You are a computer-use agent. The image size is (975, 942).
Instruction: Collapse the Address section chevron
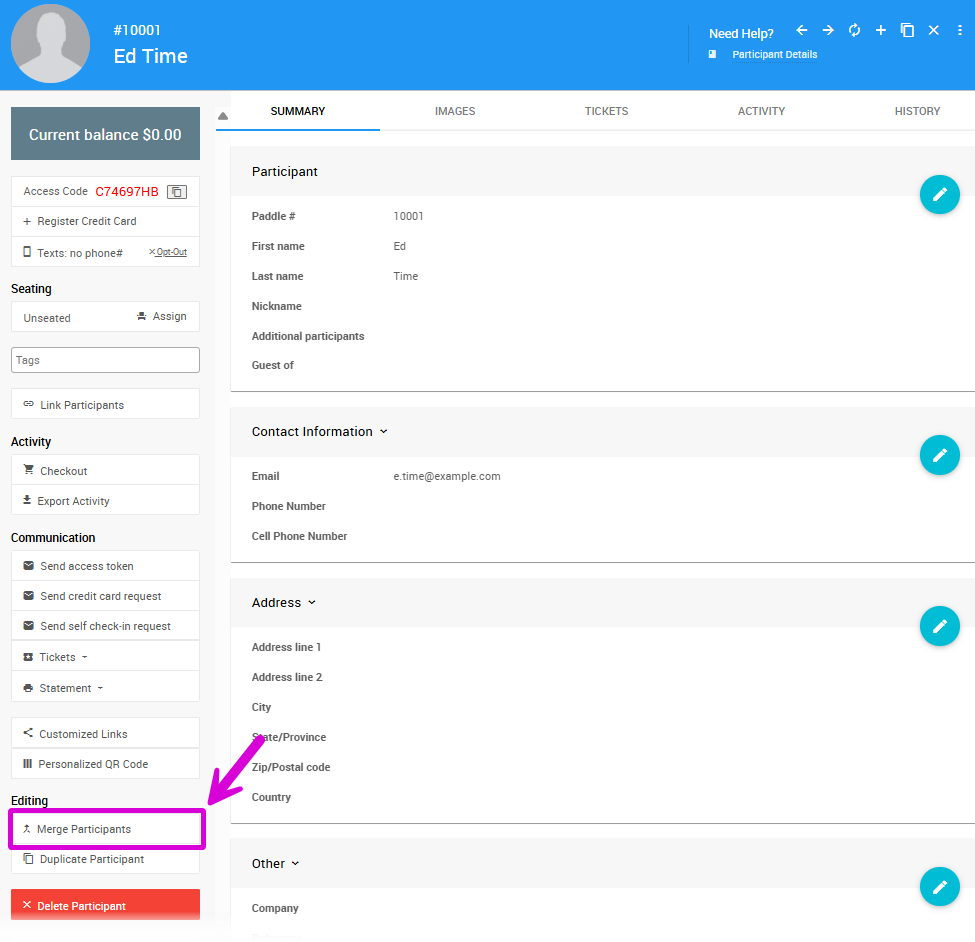312,603
